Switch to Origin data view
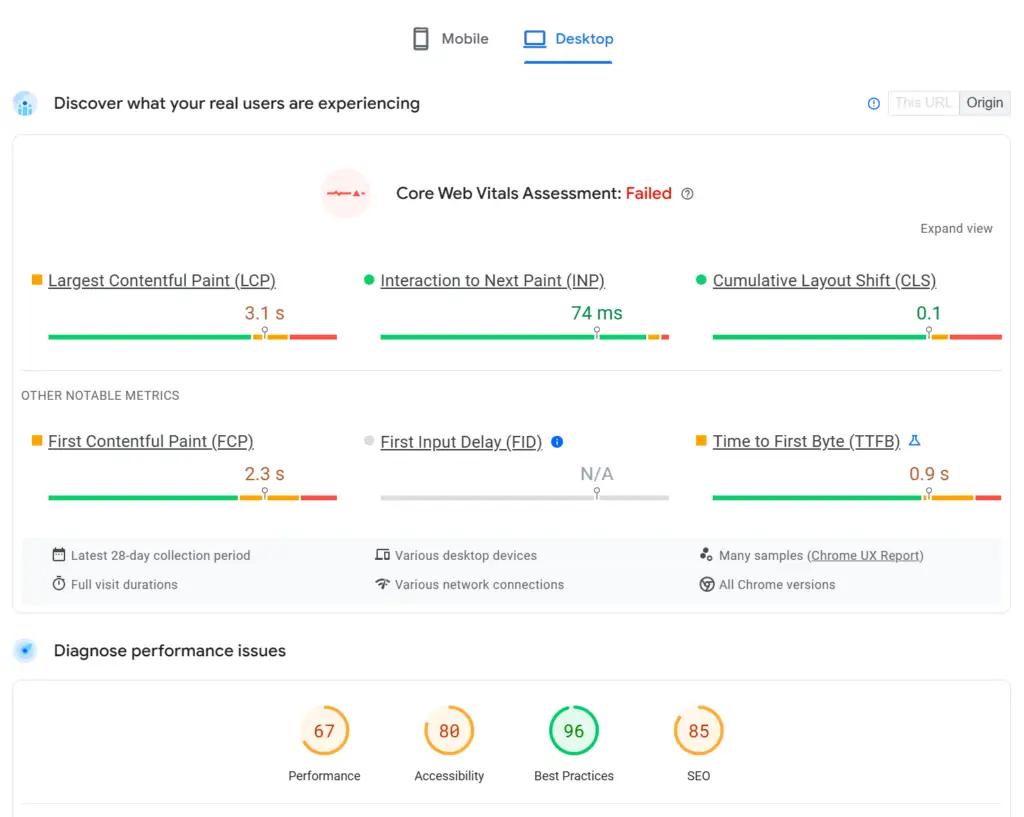Viewport: 1024px width, 817px height. 984,102
